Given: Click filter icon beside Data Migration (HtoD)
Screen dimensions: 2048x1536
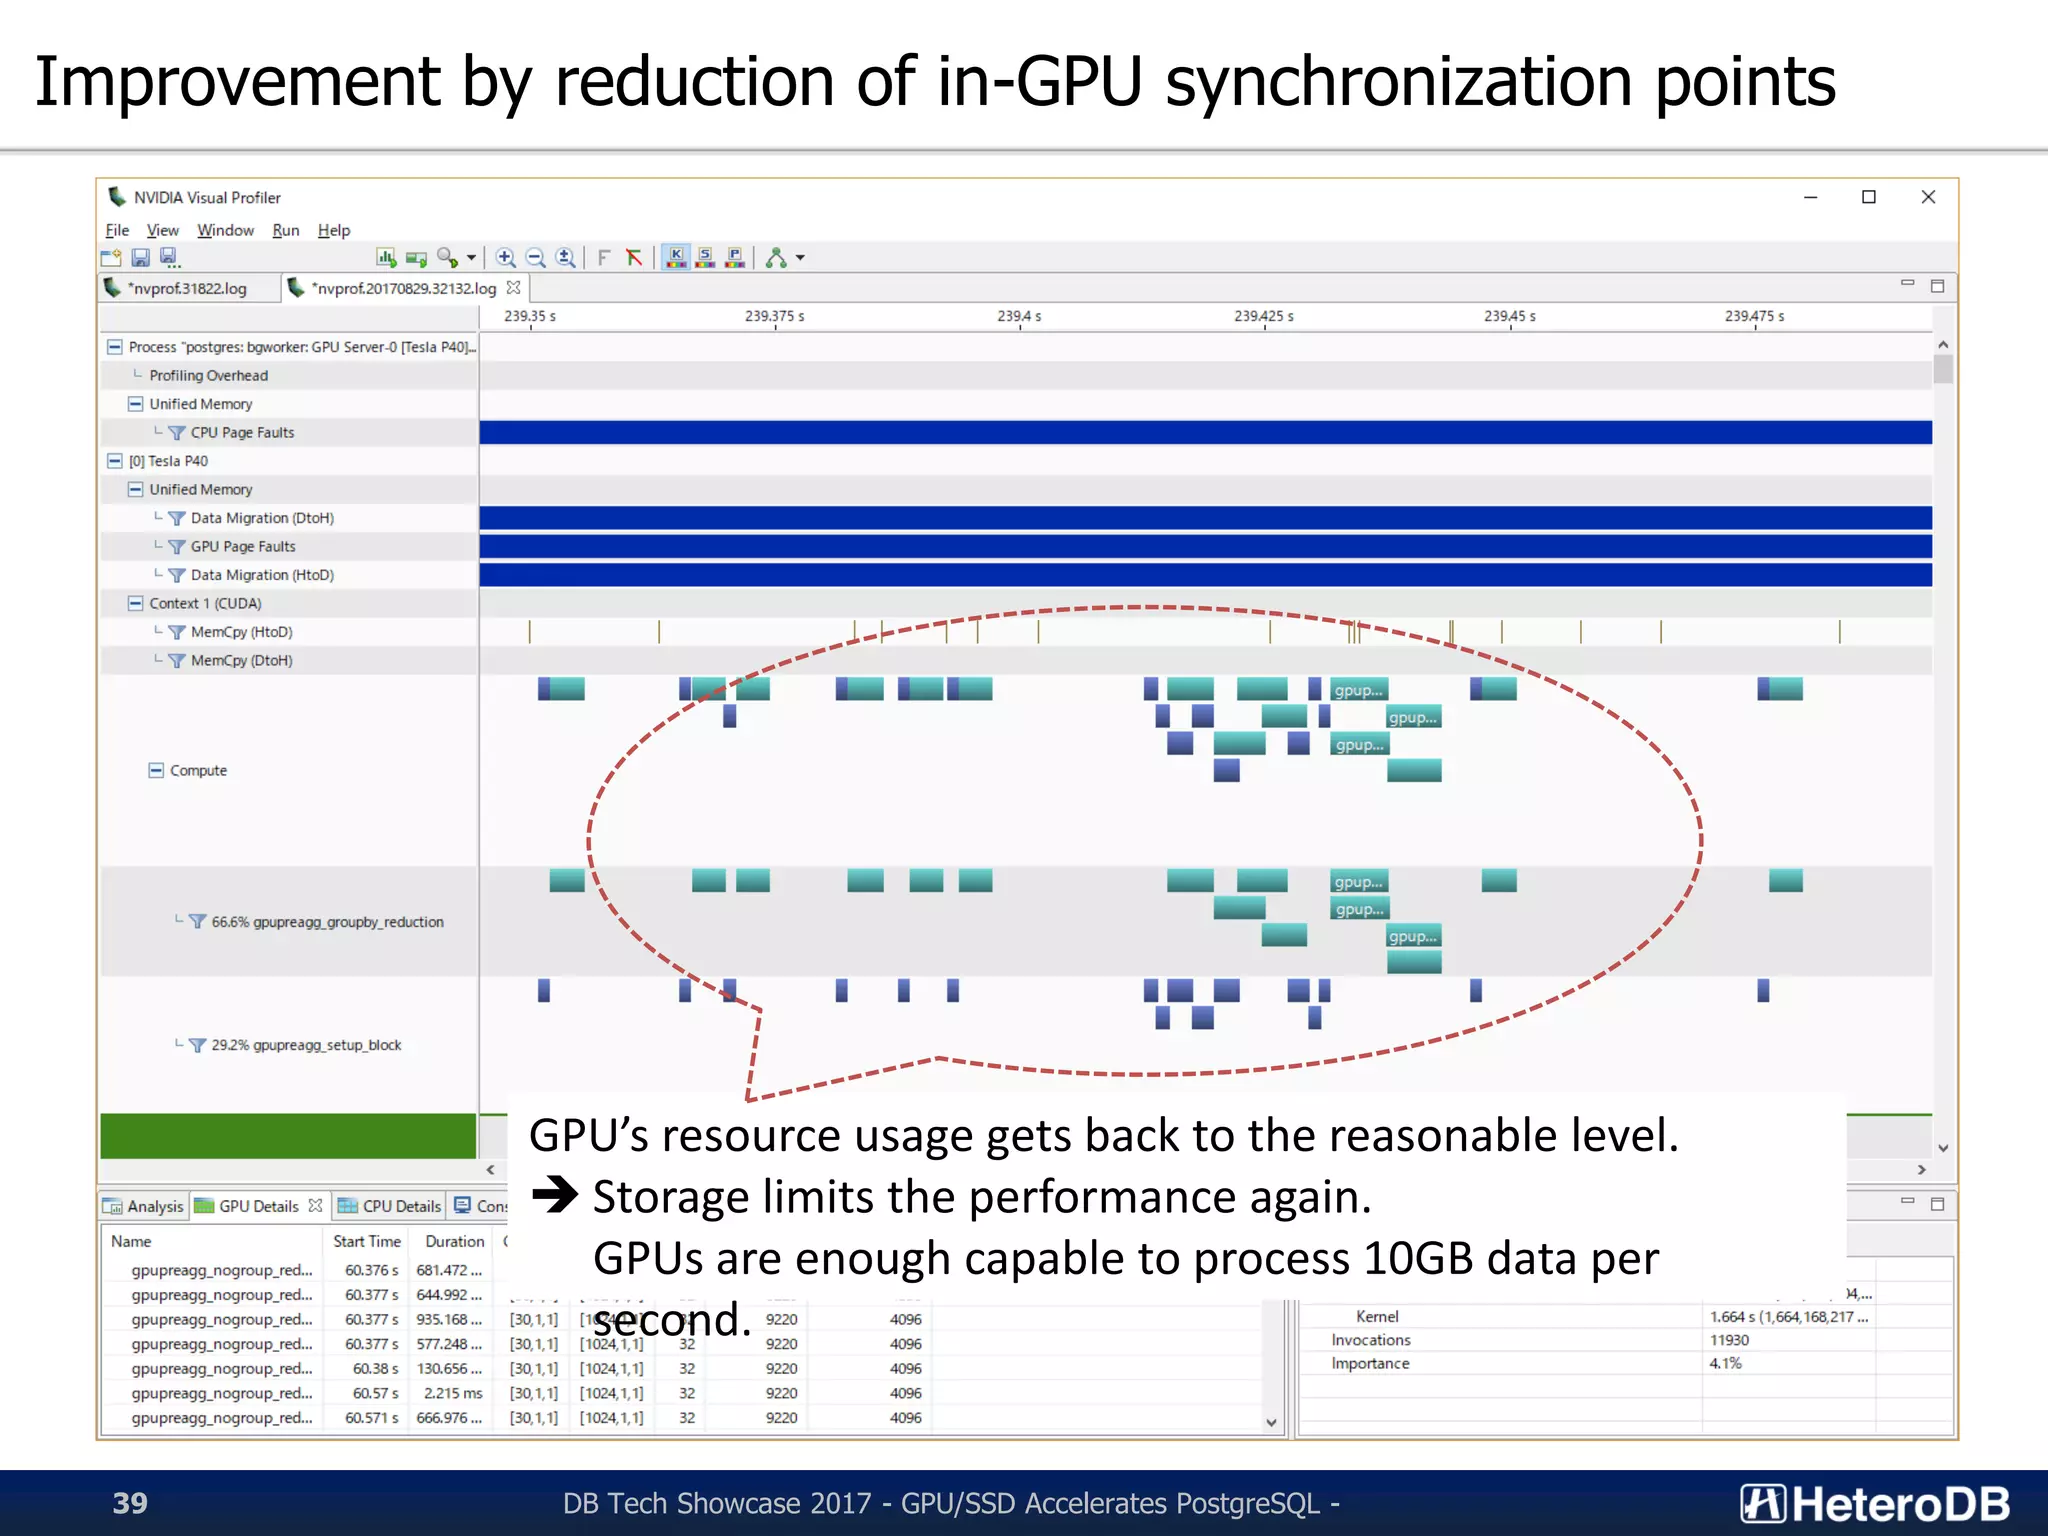Looking at the screenshot, I should pos(177,575).
